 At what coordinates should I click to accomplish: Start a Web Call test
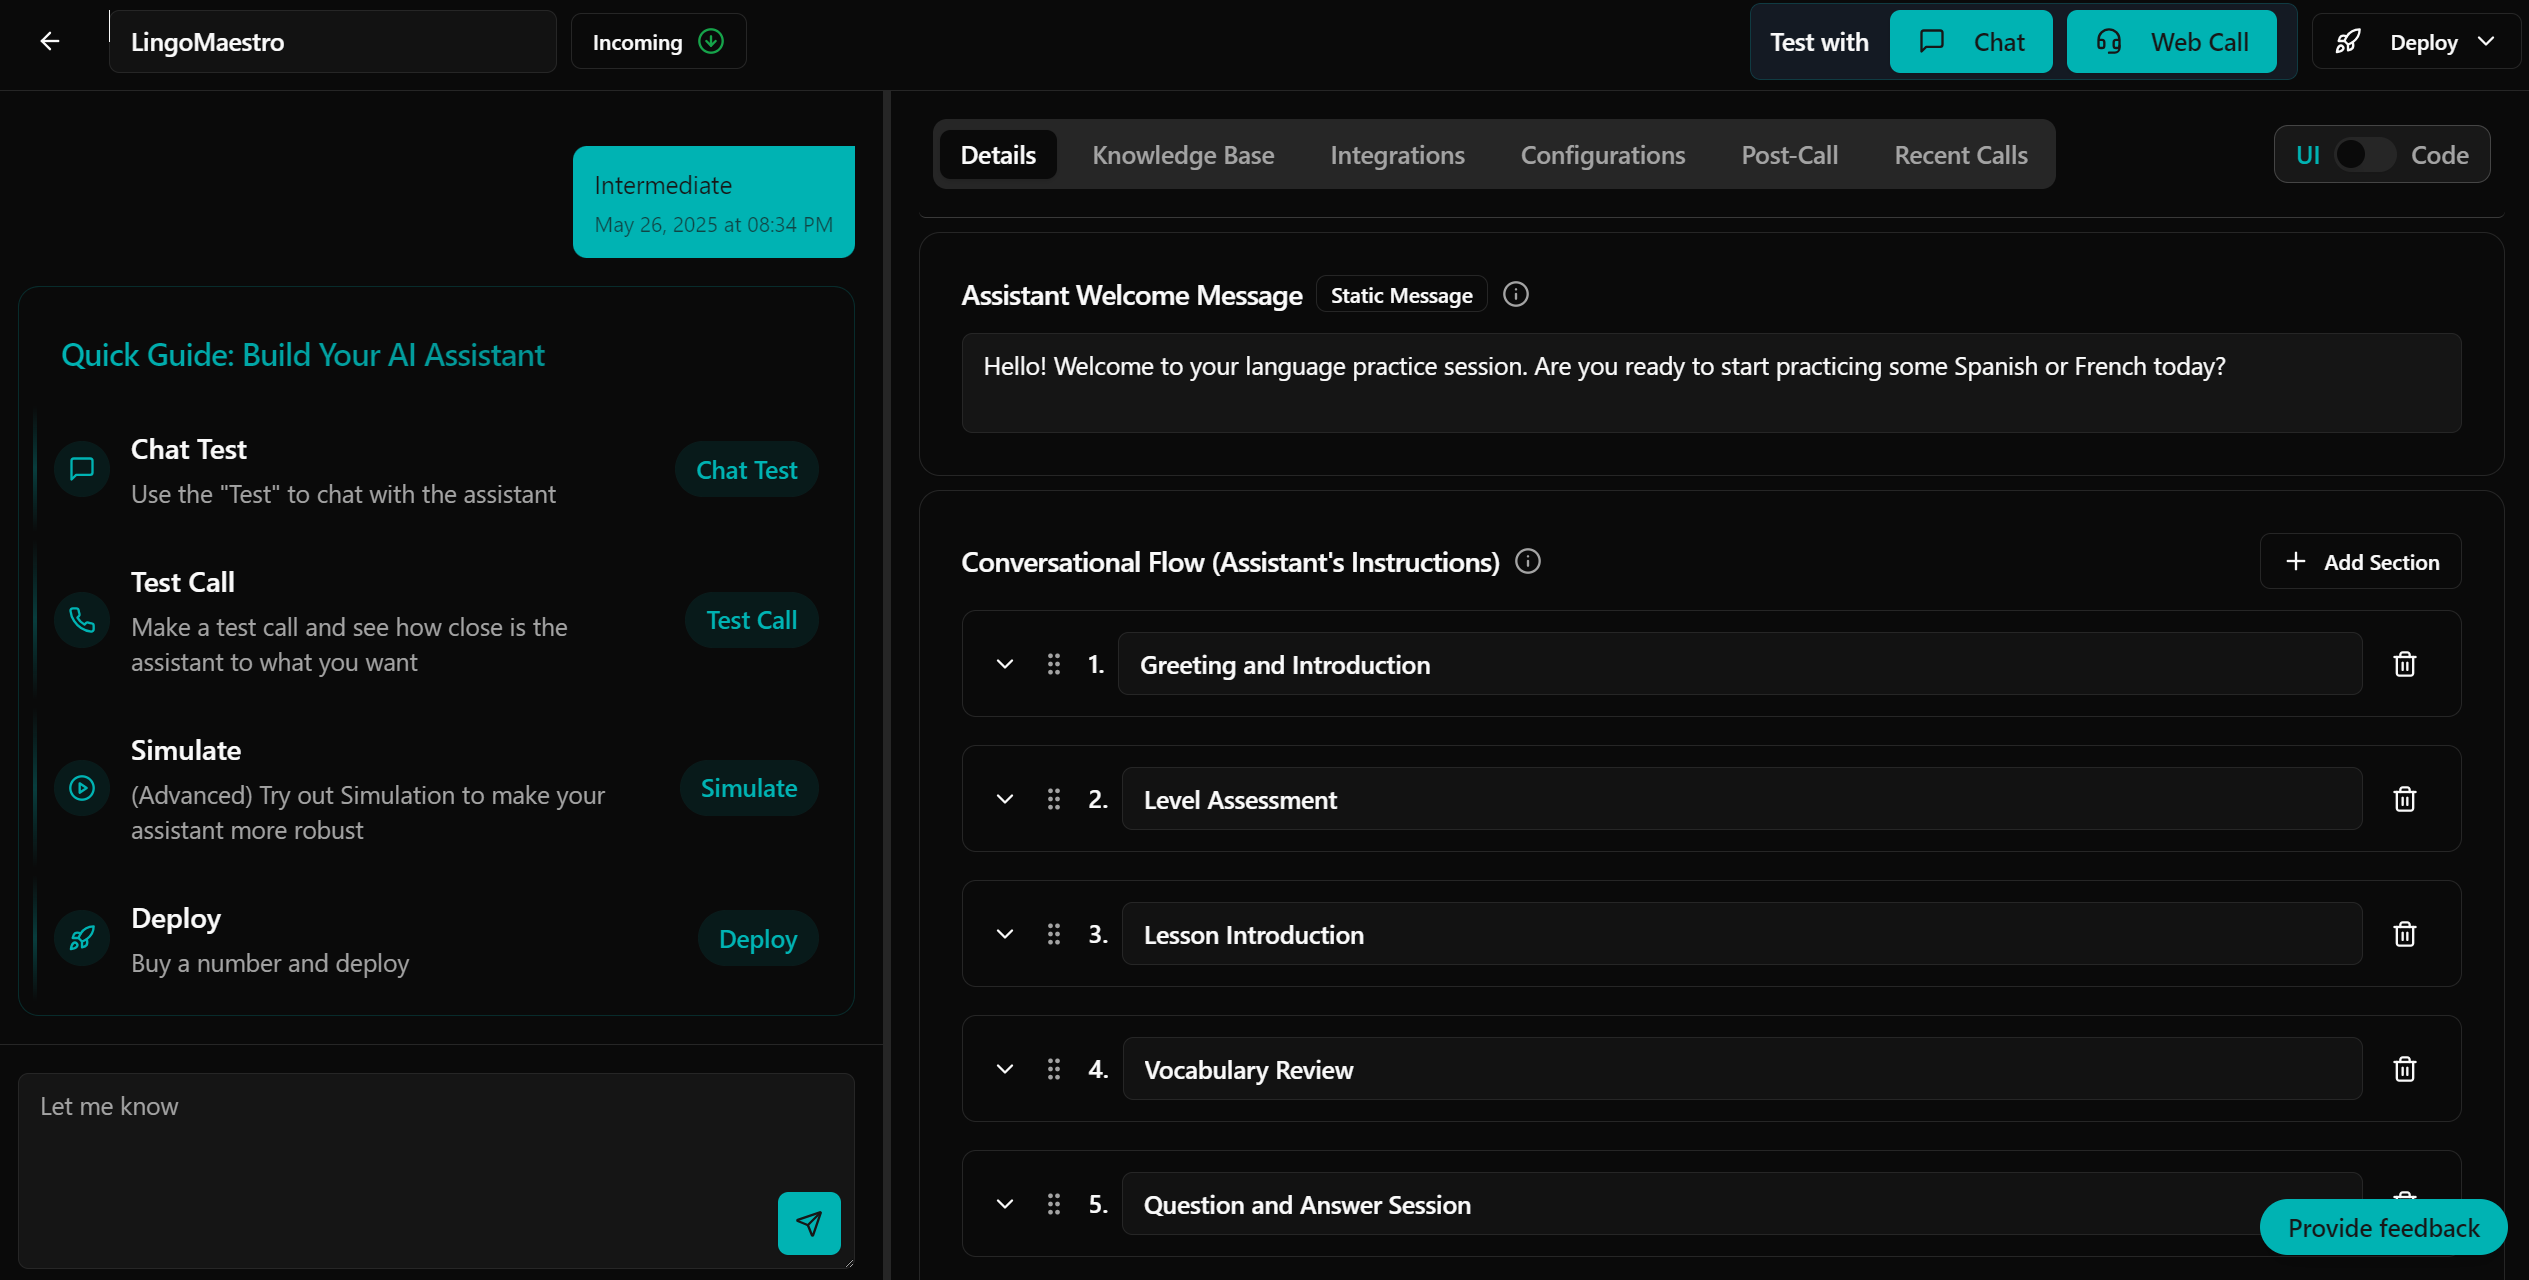(x=2171, y=42)
